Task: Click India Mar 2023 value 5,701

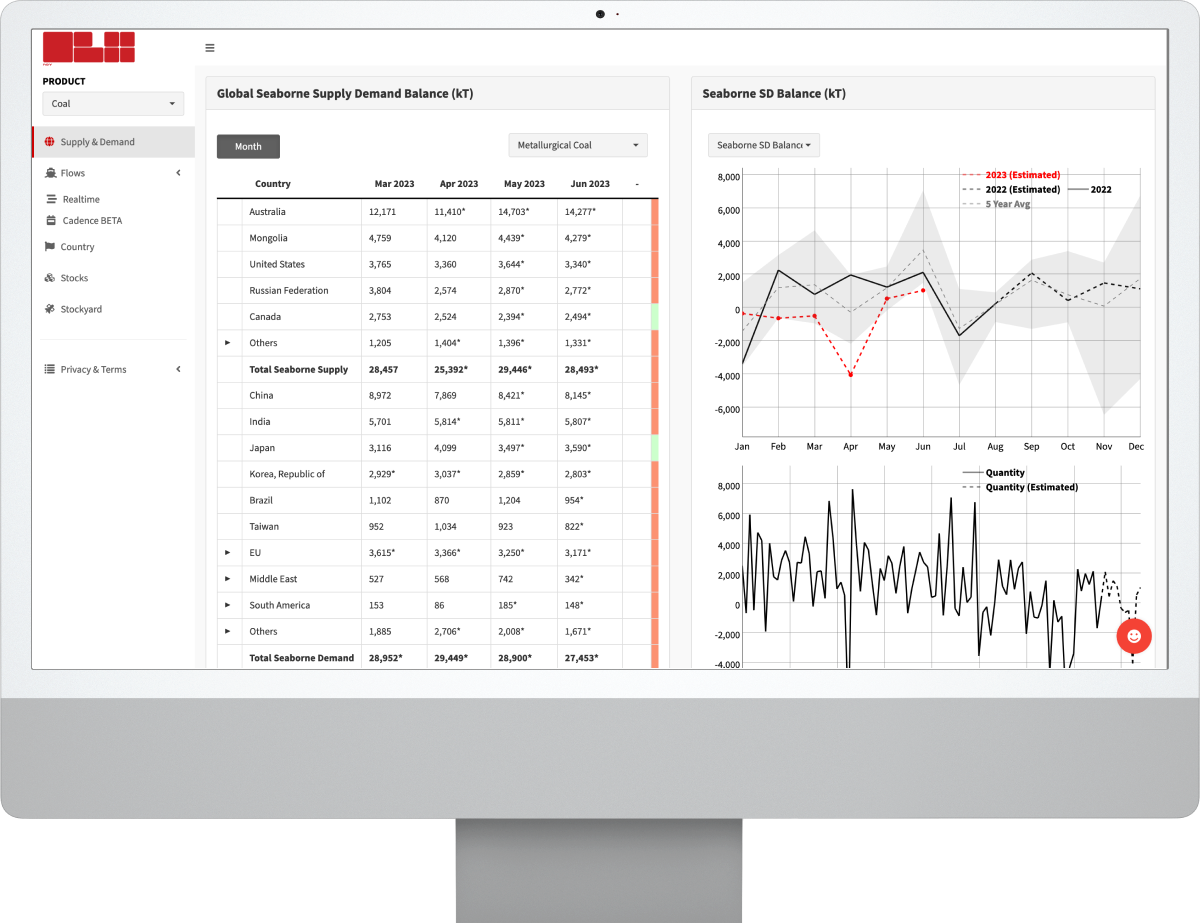Action: tap(381, 422)
